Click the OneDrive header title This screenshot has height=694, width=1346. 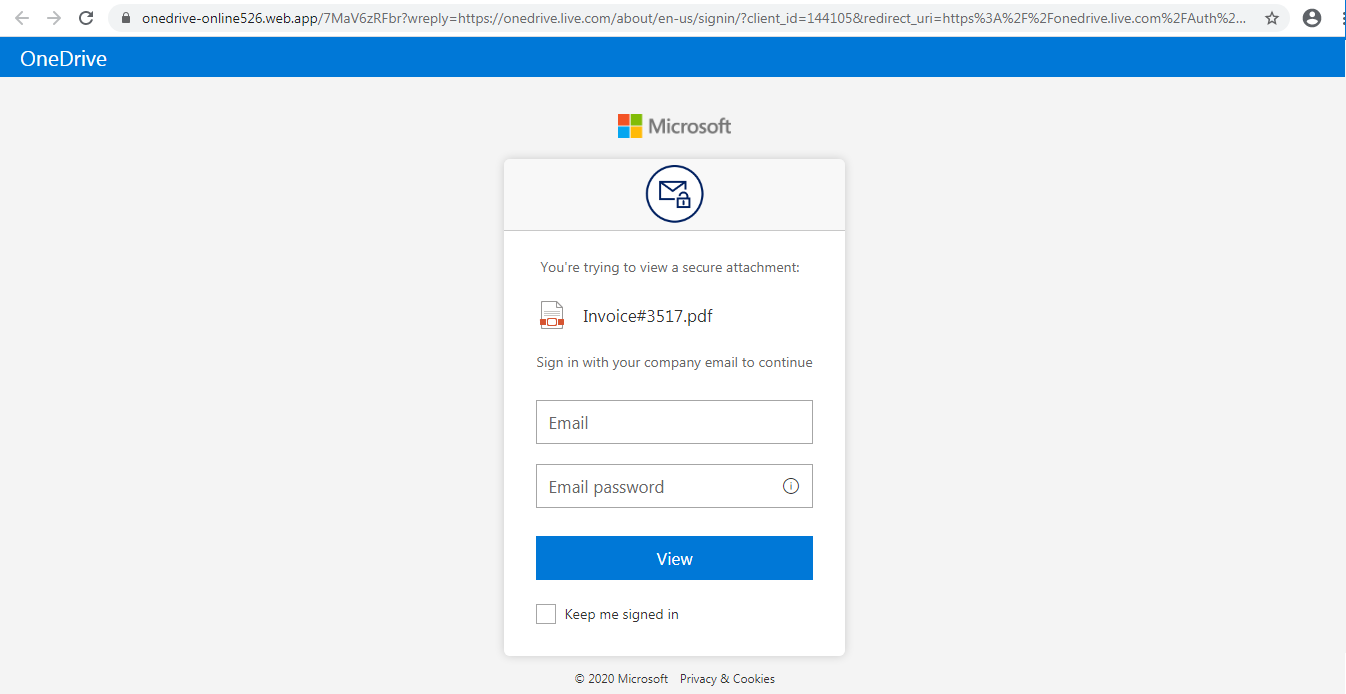coord(63,58)
